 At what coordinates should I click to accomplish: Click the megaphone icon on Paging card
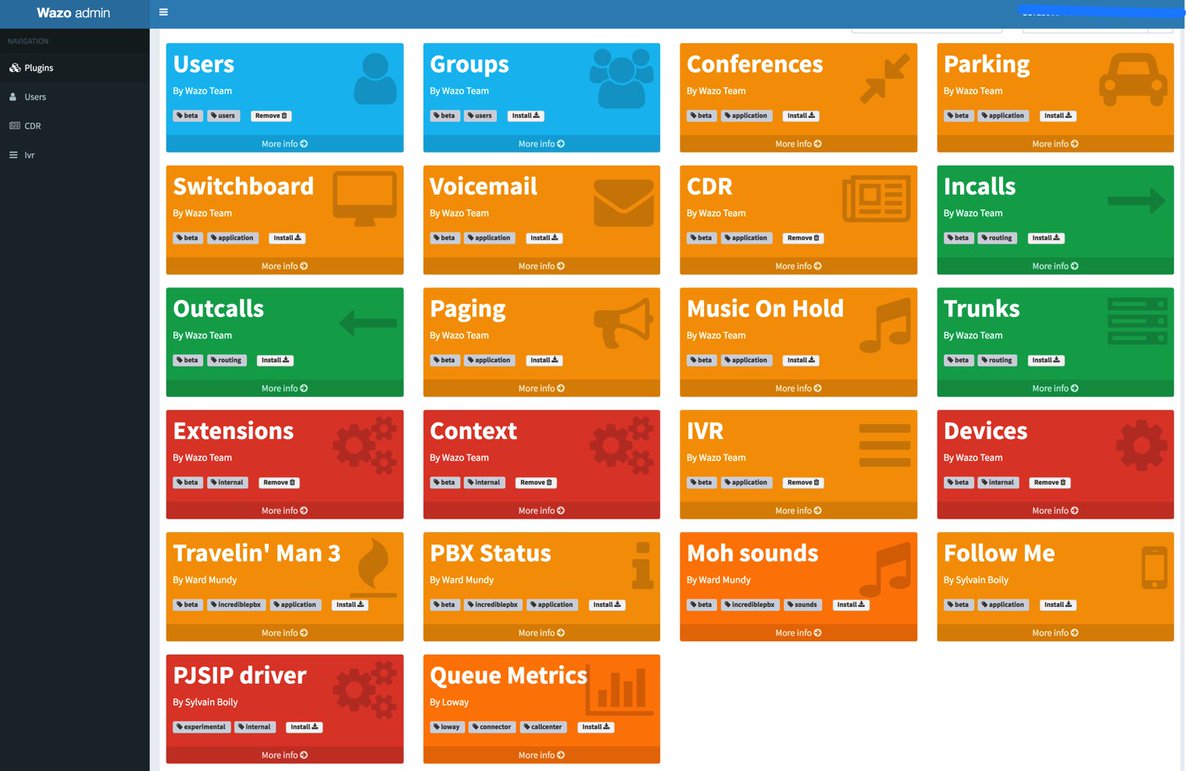[623, 323]
